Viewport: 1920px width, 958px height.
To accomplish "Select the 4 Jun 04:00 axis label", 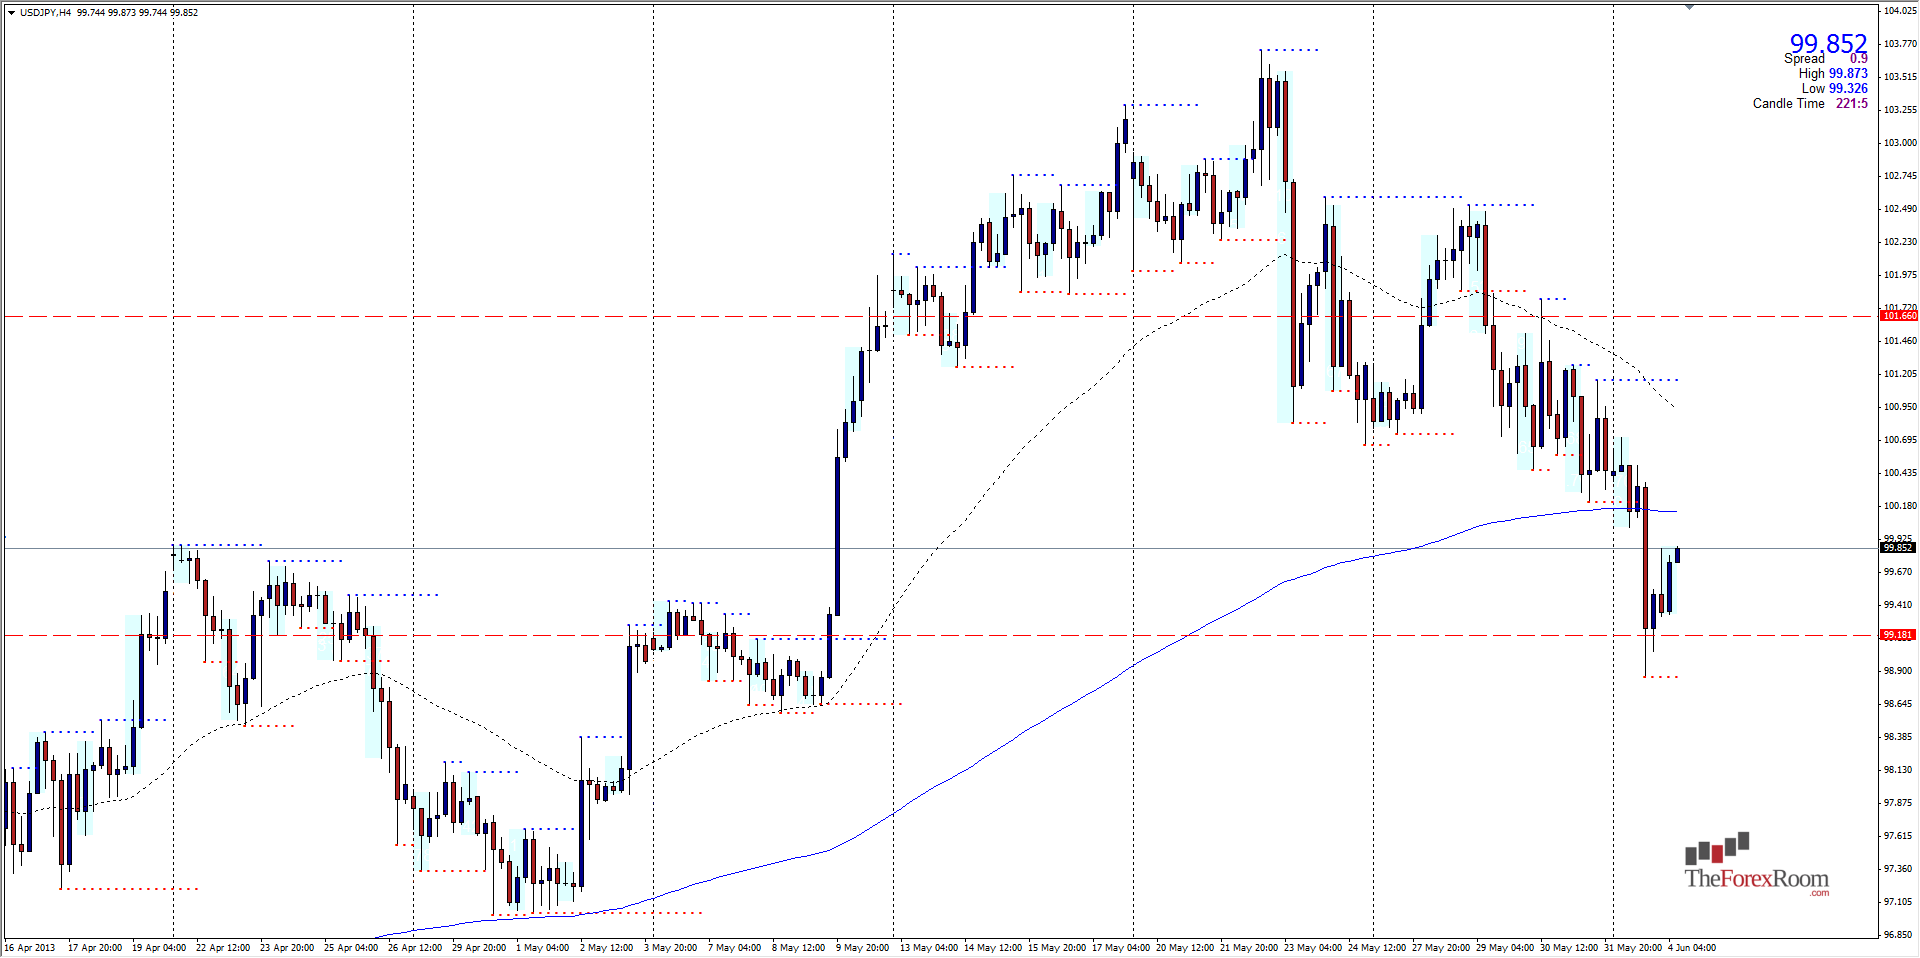I will pyautogui.click(x=1693, y=947).
